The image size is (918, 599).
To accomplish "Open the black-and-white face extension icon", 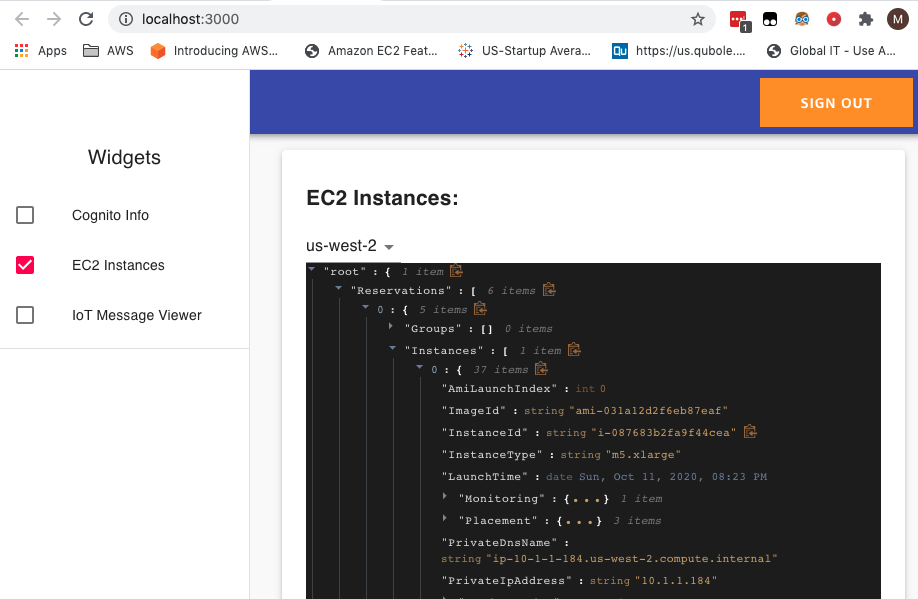I will 770,19.
